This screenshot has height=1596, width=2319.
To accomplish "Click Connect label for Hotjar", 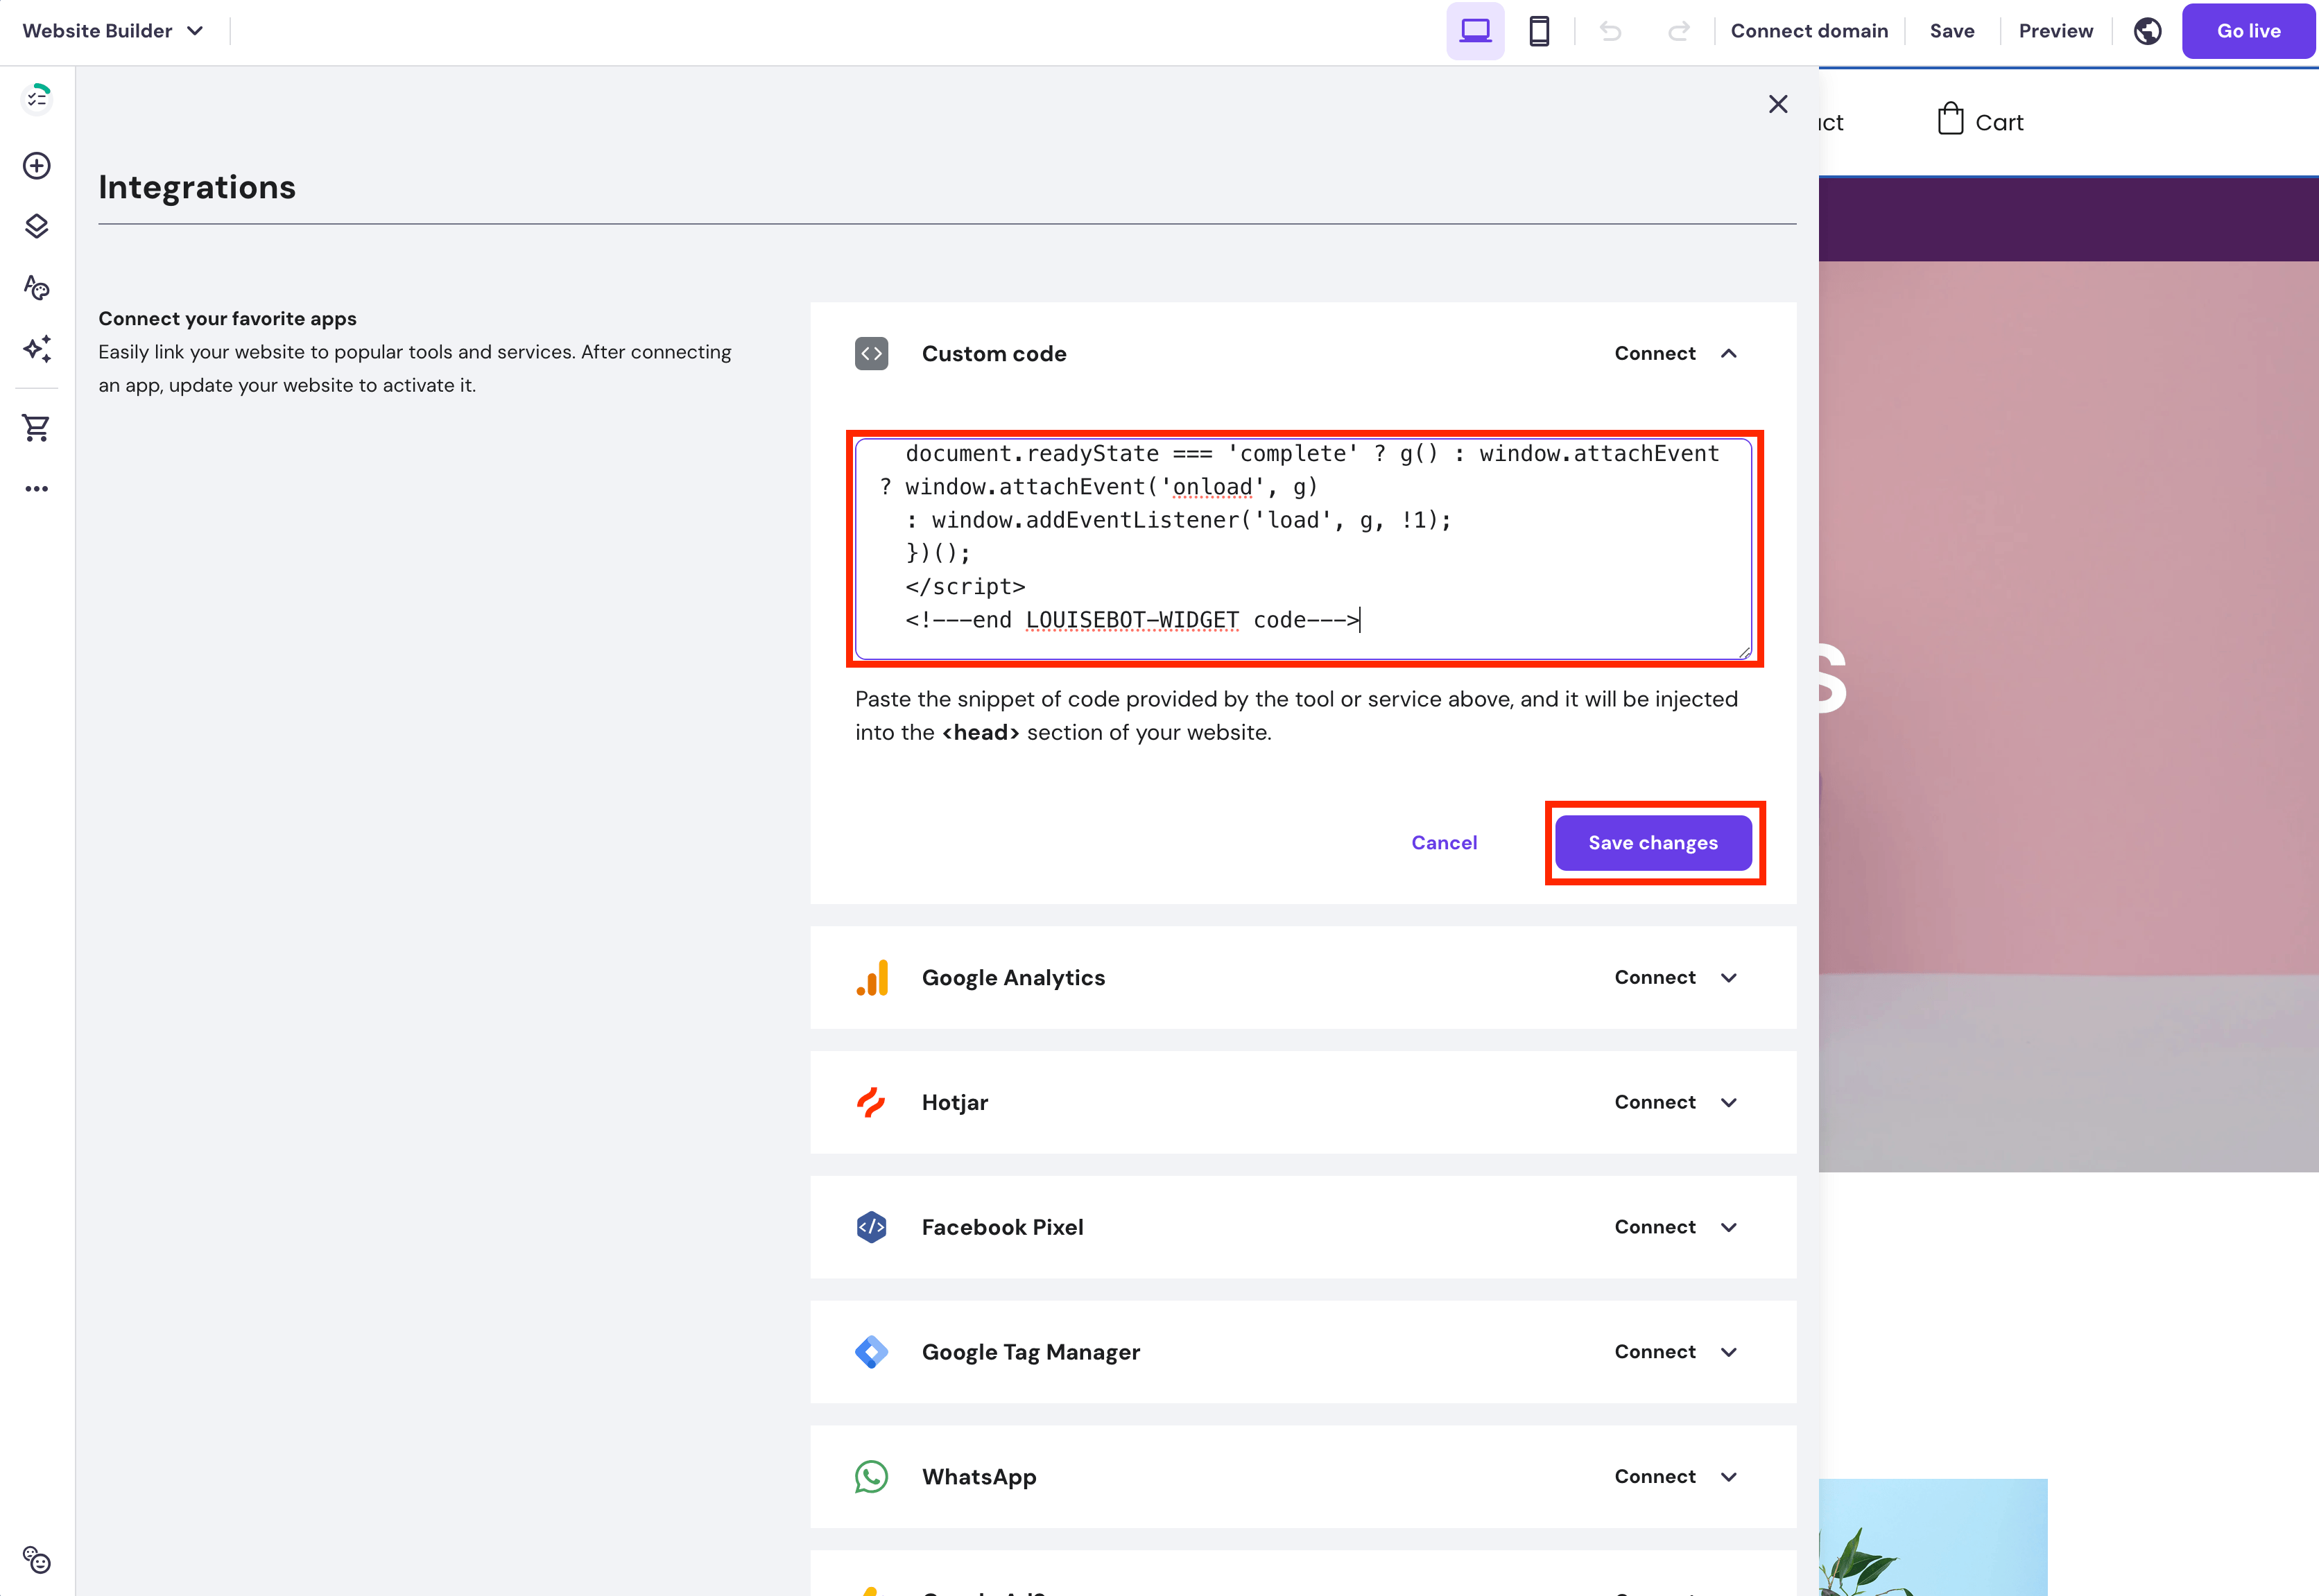I will point(1655,1103).
